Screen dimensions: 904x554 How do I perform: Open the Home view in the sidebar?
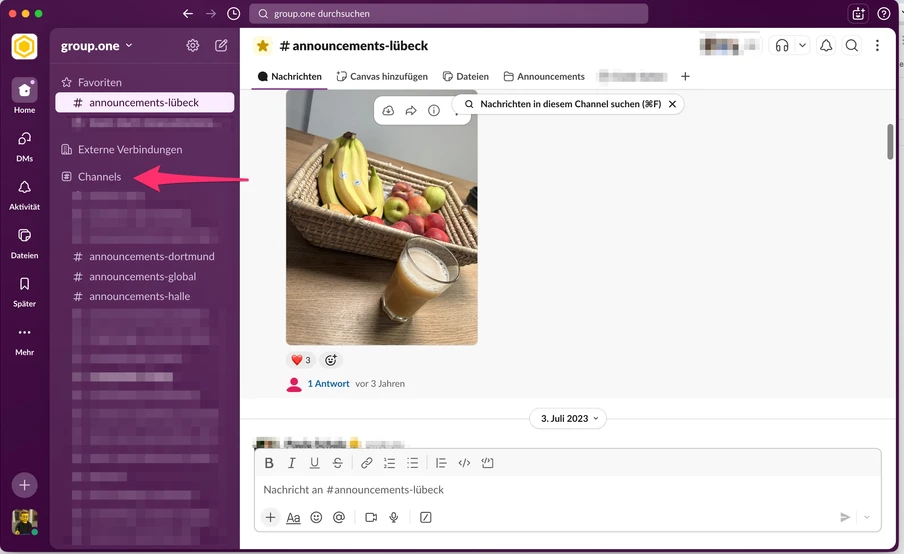(24, 96)
